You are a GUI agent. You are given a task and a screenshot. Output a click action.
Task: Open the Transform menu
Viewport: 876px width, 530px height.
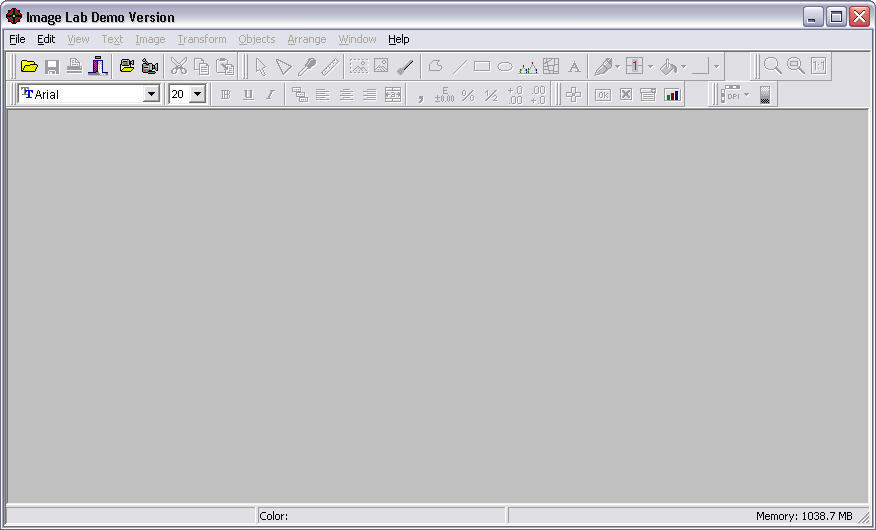[202, 39]
